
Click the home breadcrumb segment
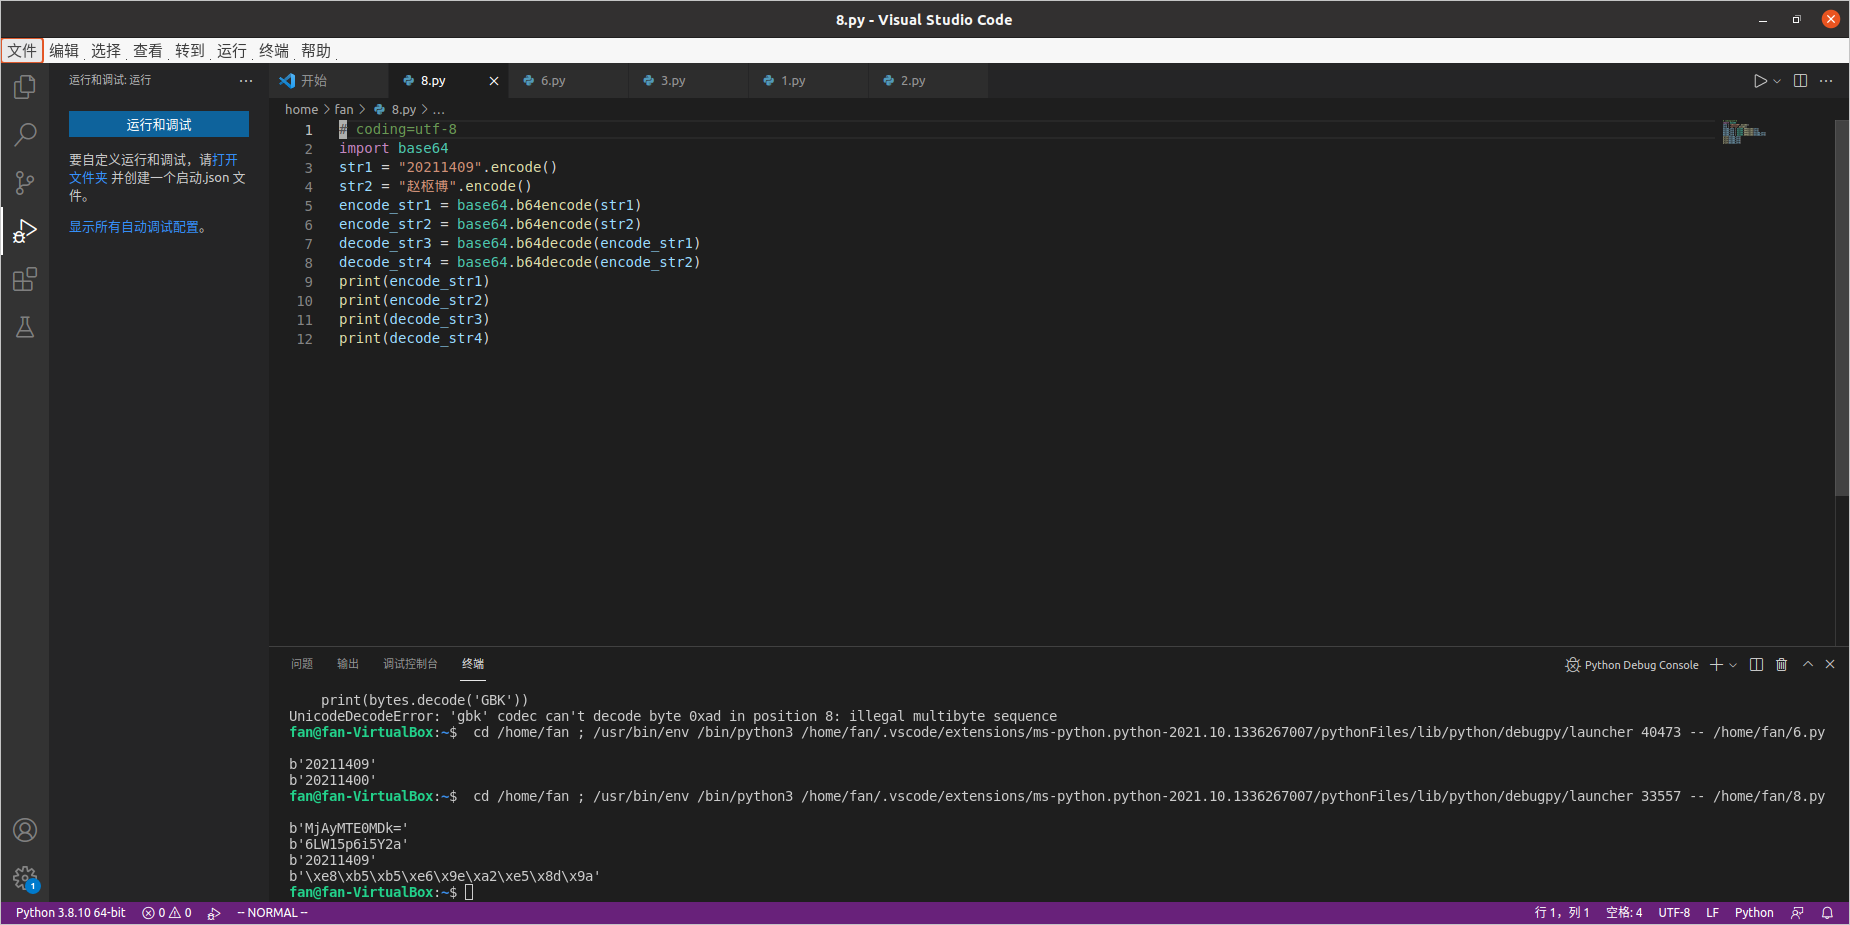(301, 110)
